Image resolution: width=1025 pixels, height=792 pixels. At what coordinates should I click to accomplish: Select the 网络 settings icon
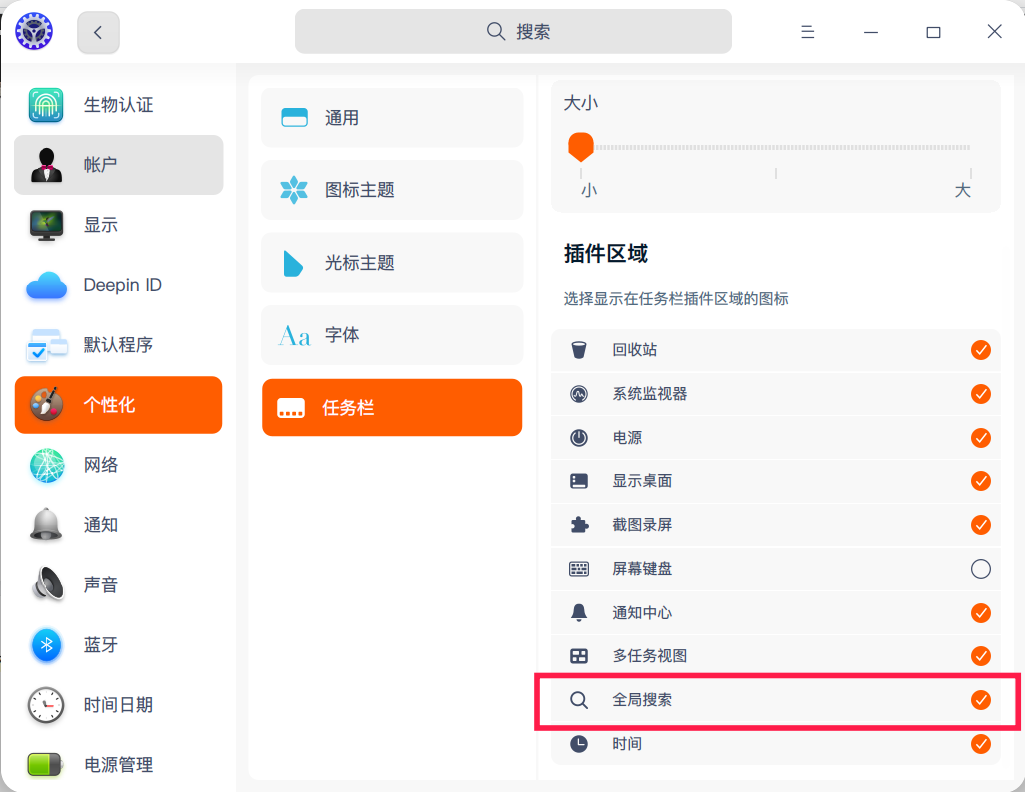[x=118, y=465]
